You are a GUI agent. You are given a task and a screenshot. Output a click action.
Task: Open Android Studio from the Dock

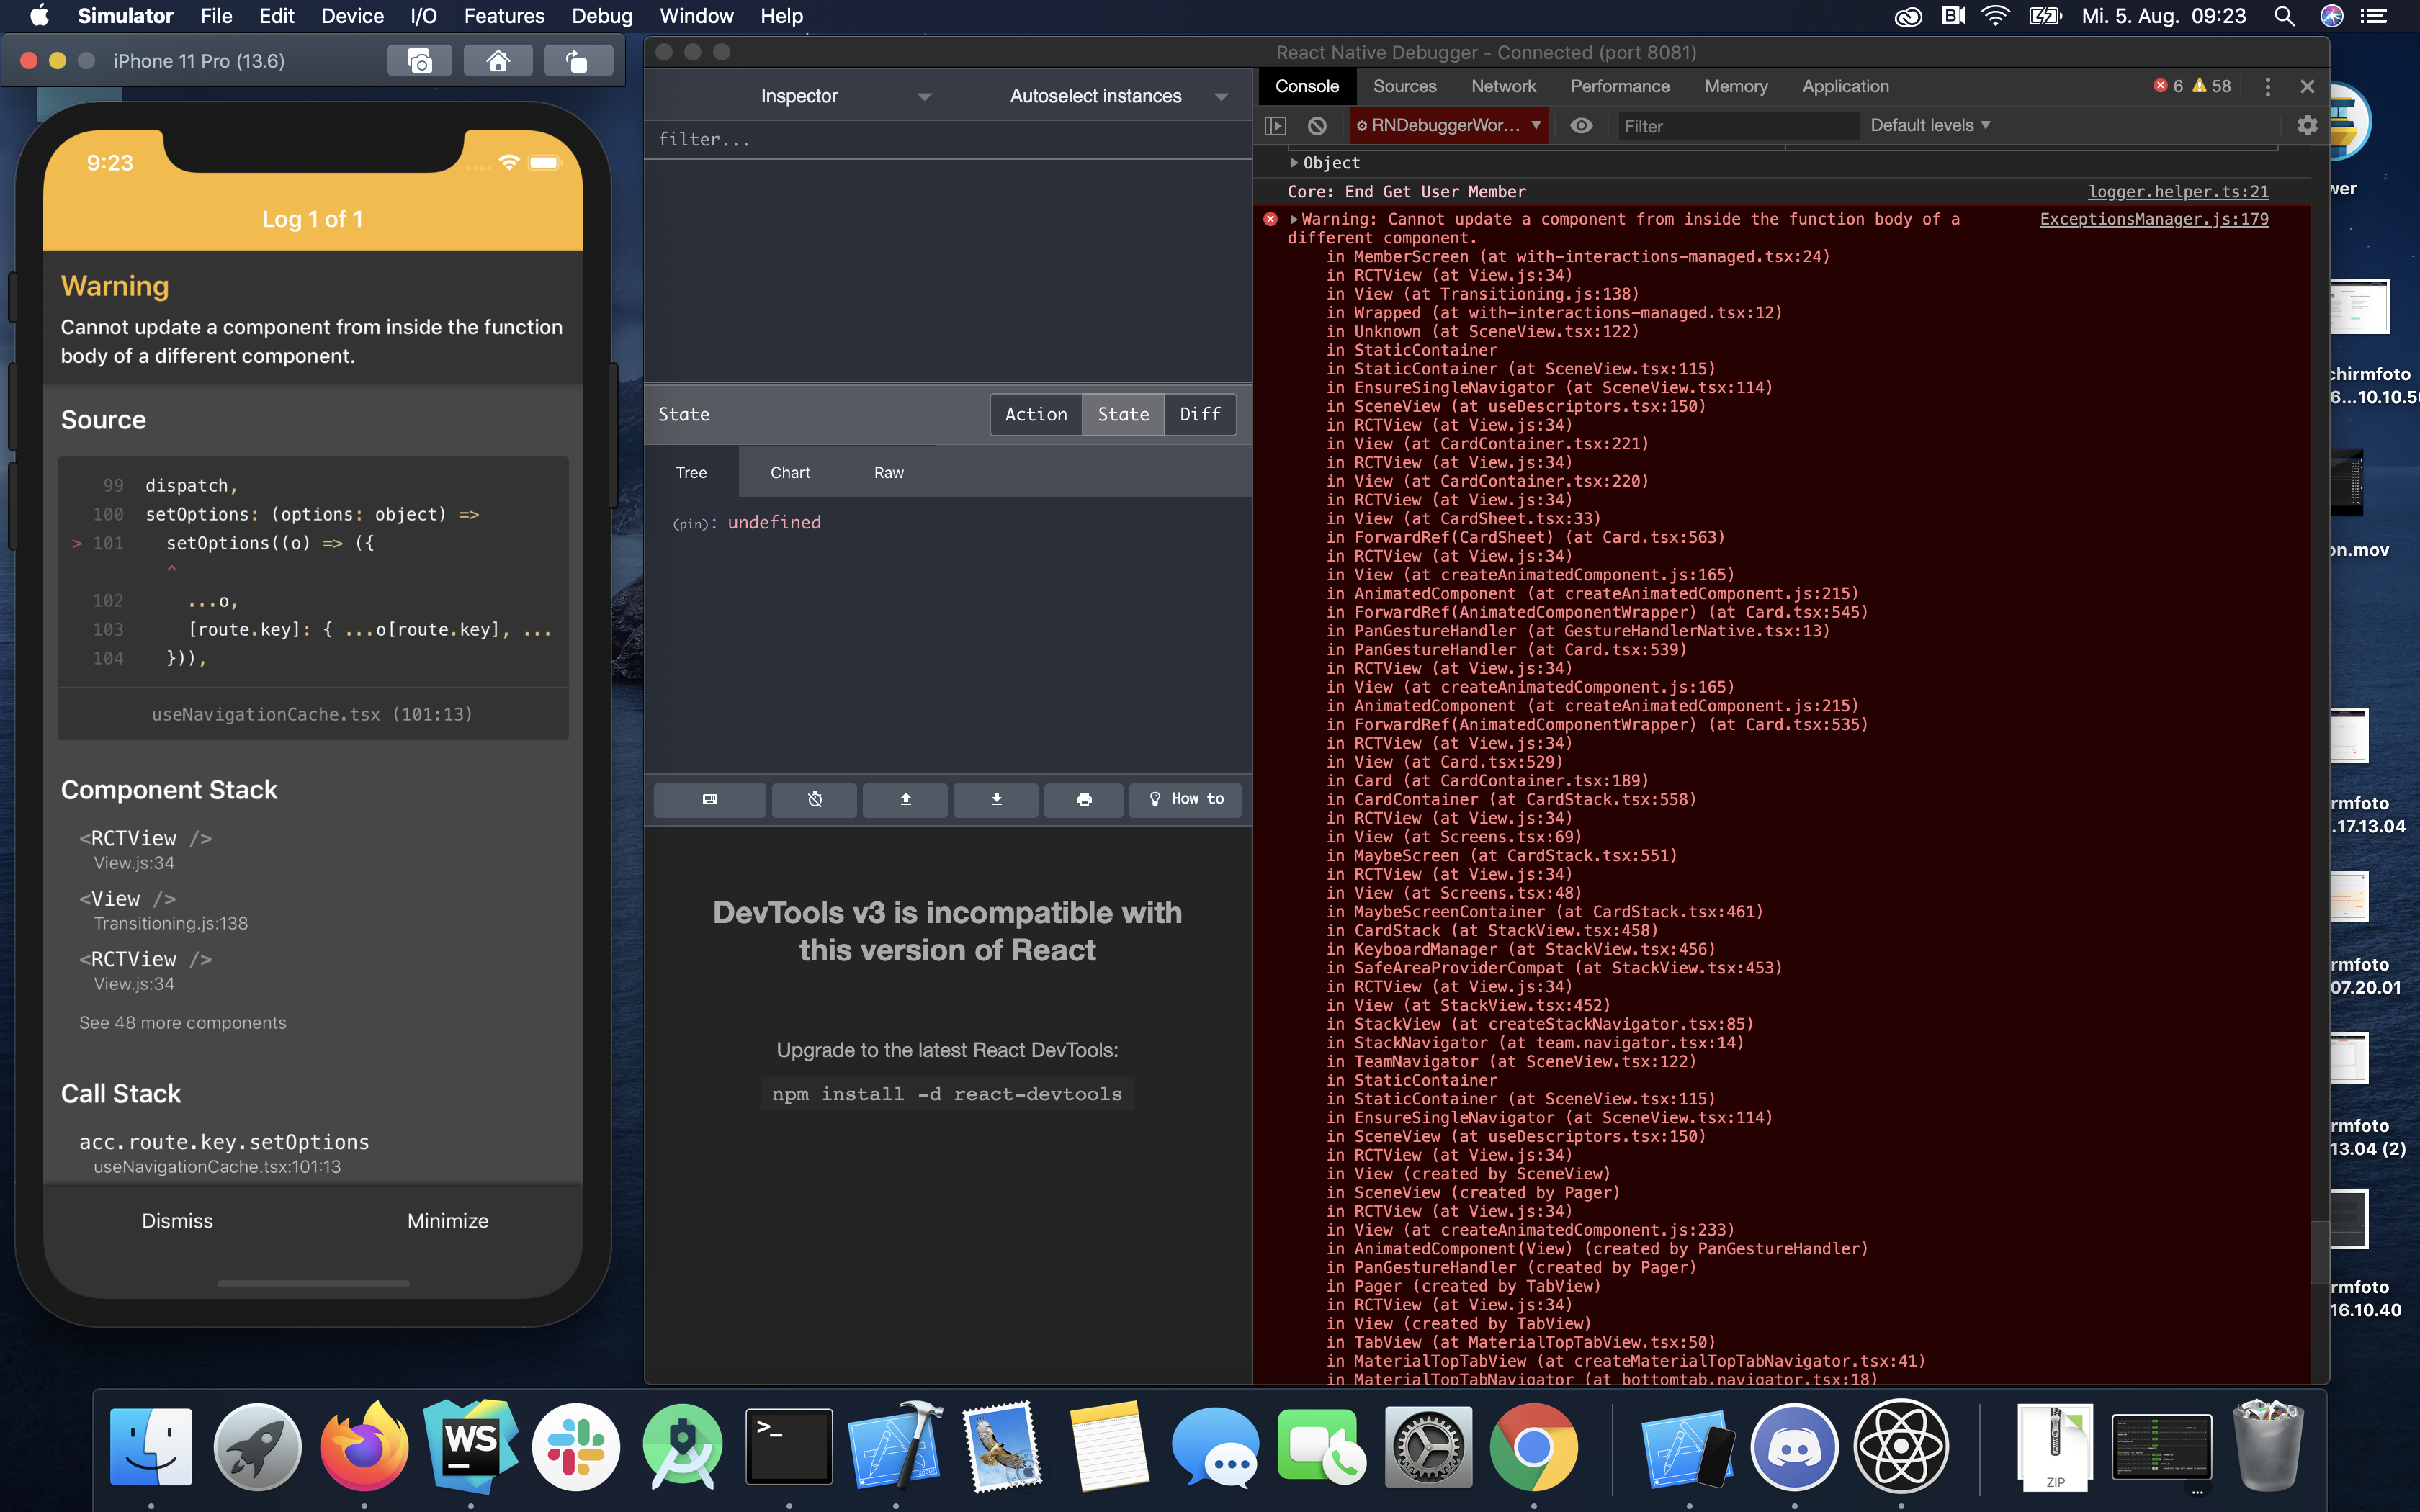coord(683,1447)
